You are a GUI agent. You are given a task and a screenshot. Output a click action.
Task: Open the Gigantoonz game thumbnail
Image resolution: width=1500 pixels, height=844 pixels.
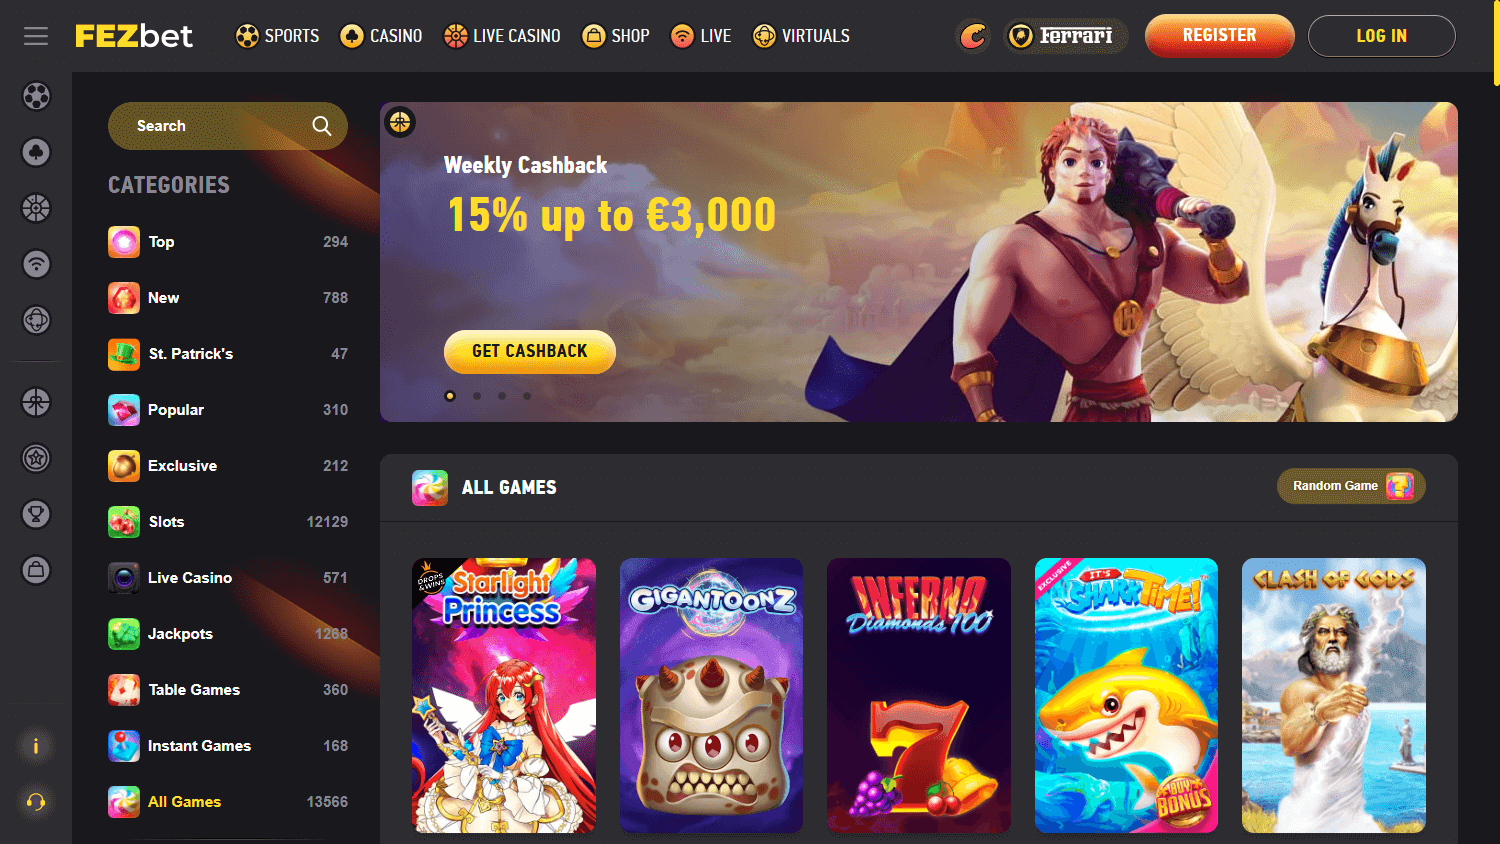(x=711, y=696)
